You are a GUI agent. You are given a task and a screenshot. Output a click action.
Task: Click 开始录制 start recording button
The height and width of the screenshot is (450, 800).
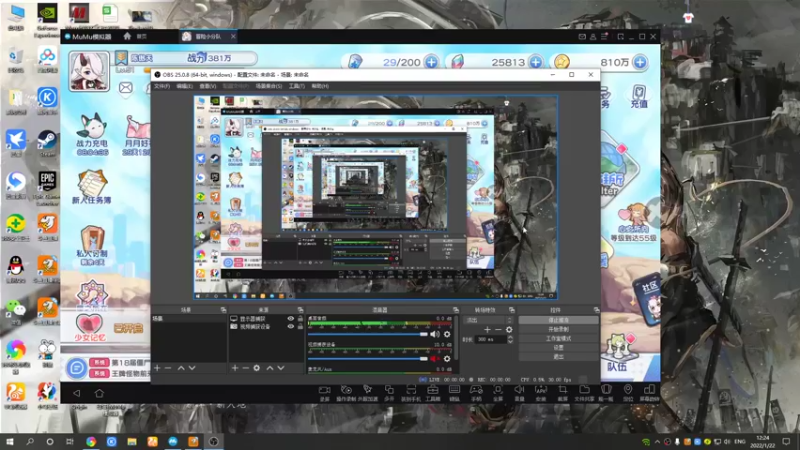pyautogui.click(x=559, y=330)
